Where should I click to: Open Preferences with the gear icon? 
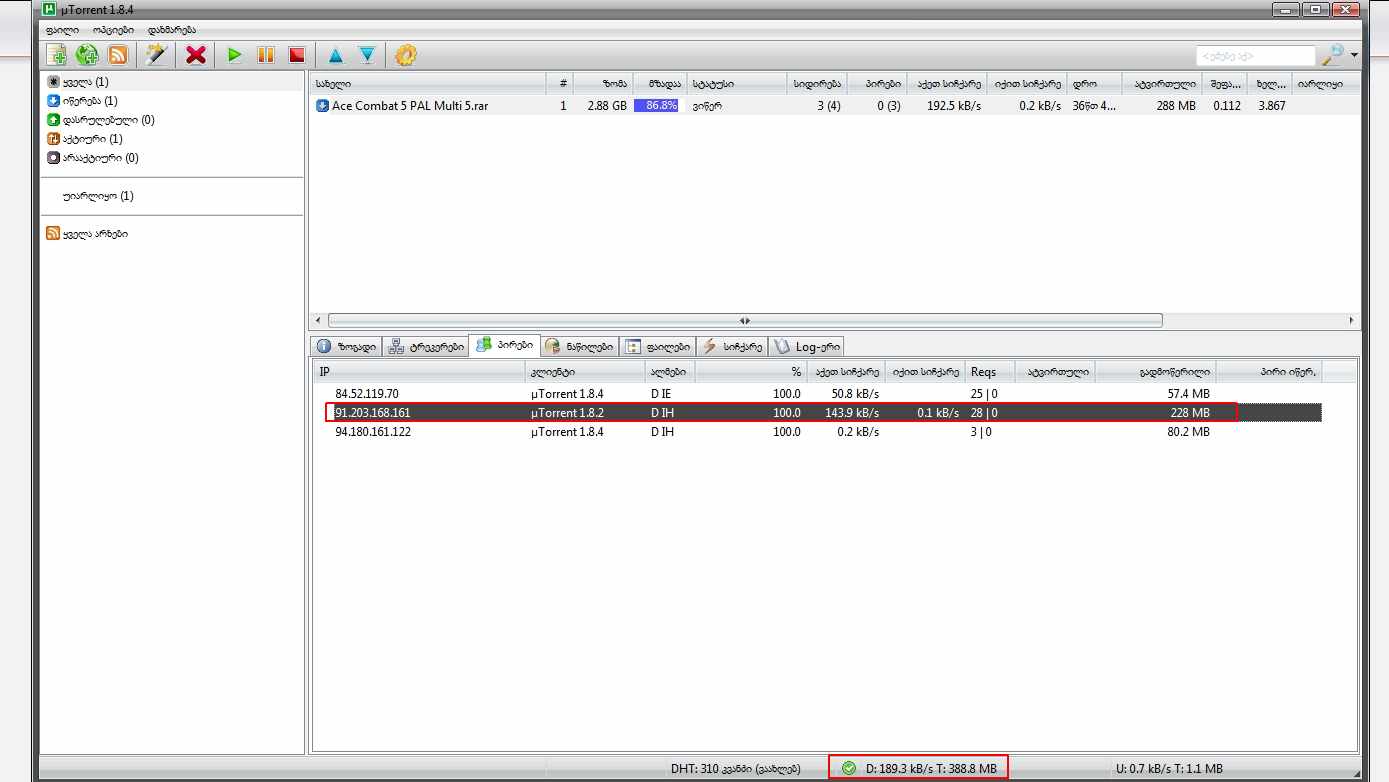[405, 55]
